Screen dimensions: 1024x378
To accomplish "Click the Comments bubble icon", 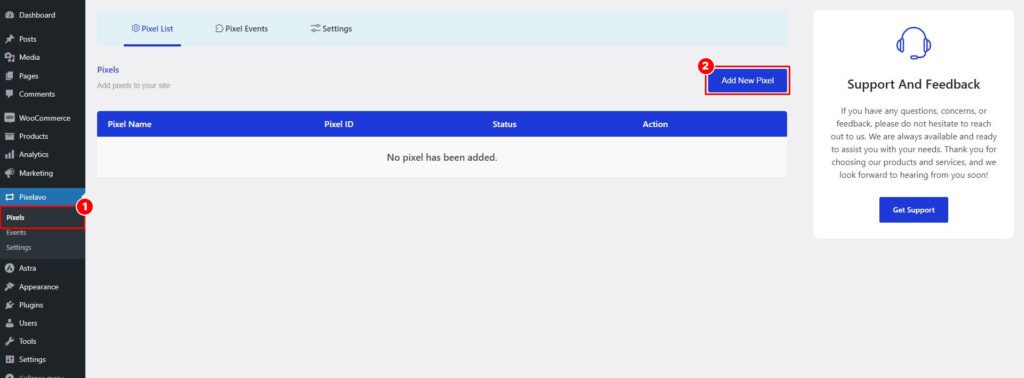I will tap(9, 94).
